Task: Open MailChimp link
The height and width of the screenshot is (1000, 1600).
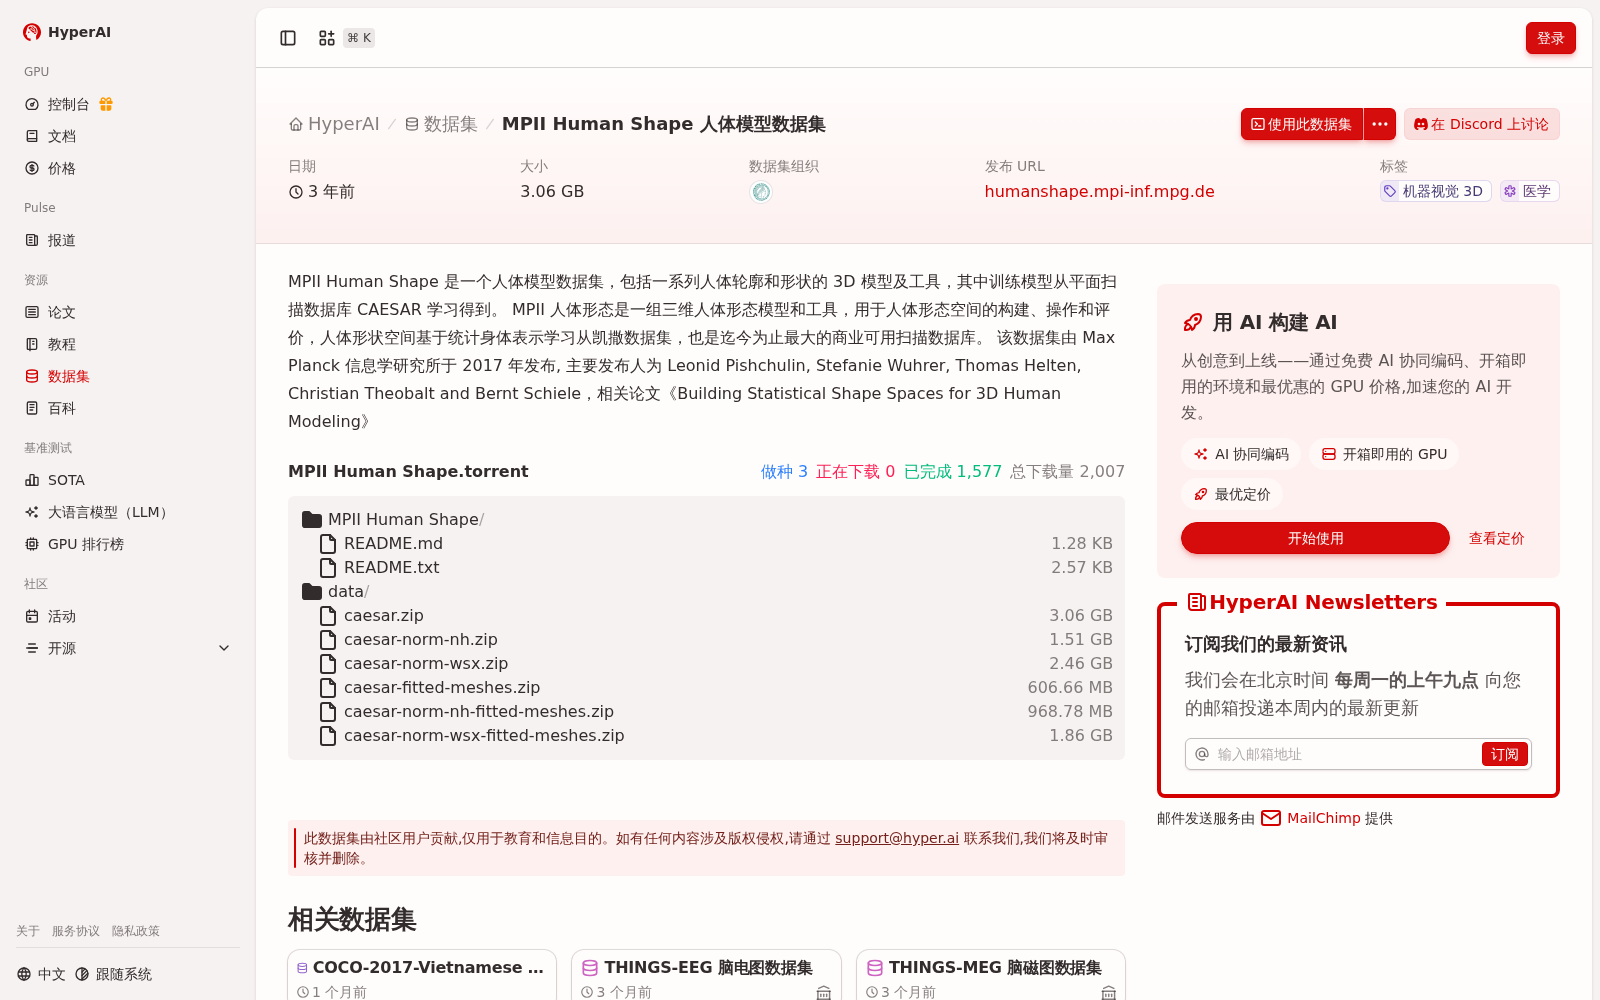Action: click(1324, 818)
